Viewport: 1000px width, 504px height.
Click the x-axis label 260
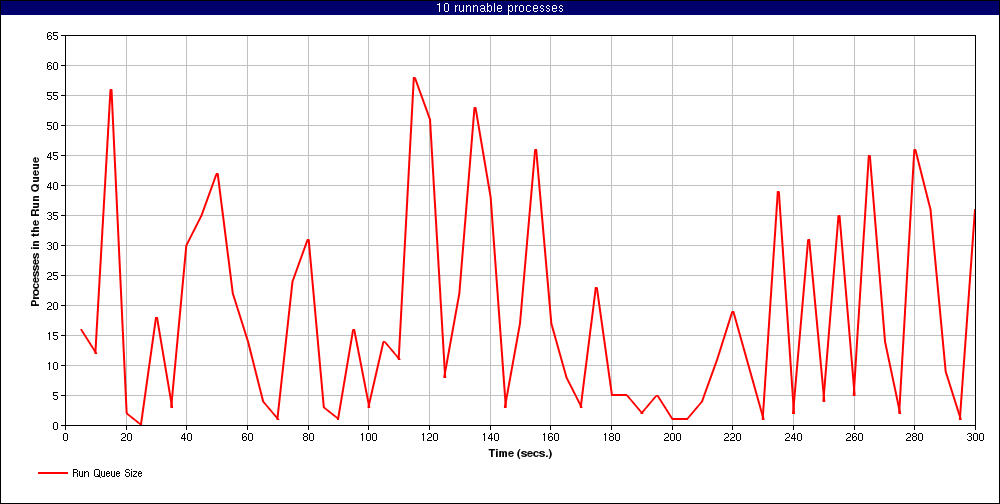tap(853, 437)
